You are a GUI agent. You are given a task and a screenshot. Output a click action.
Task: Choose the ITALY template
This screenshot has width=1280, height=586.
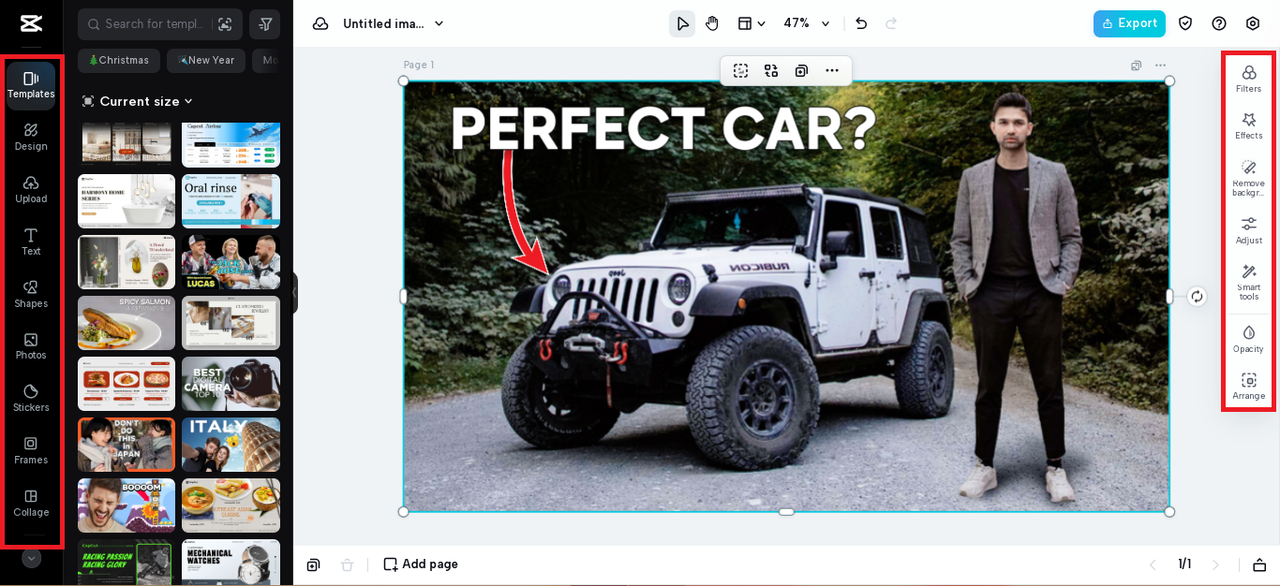click(x=231, y=444)
